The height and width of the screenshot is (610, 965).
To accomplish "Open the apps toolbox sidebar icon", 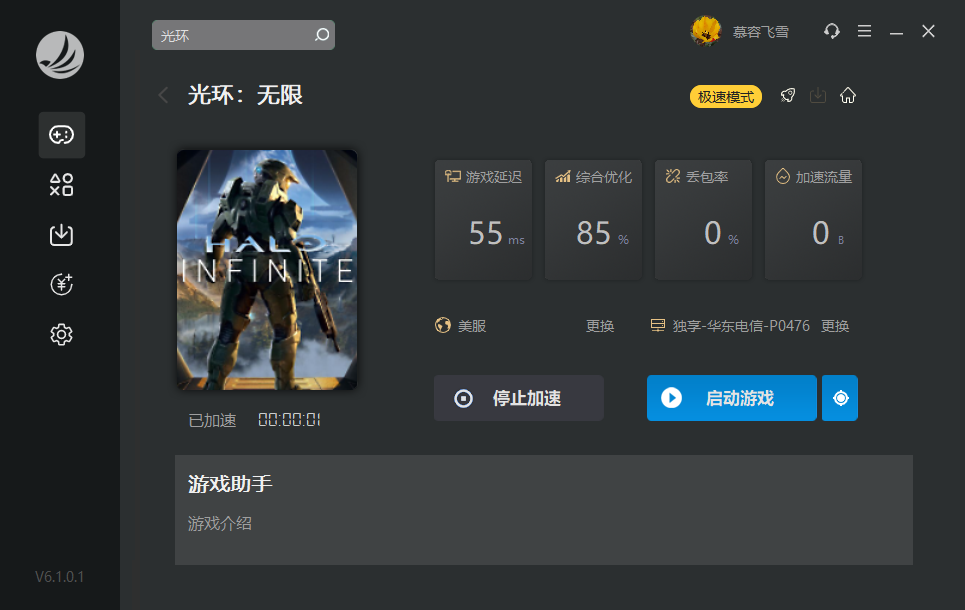I will coord(62,185).
